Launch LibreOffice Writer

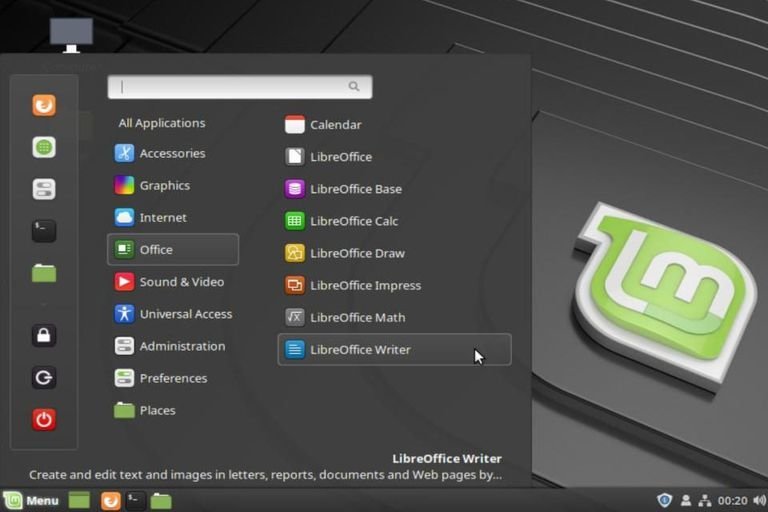394,350
